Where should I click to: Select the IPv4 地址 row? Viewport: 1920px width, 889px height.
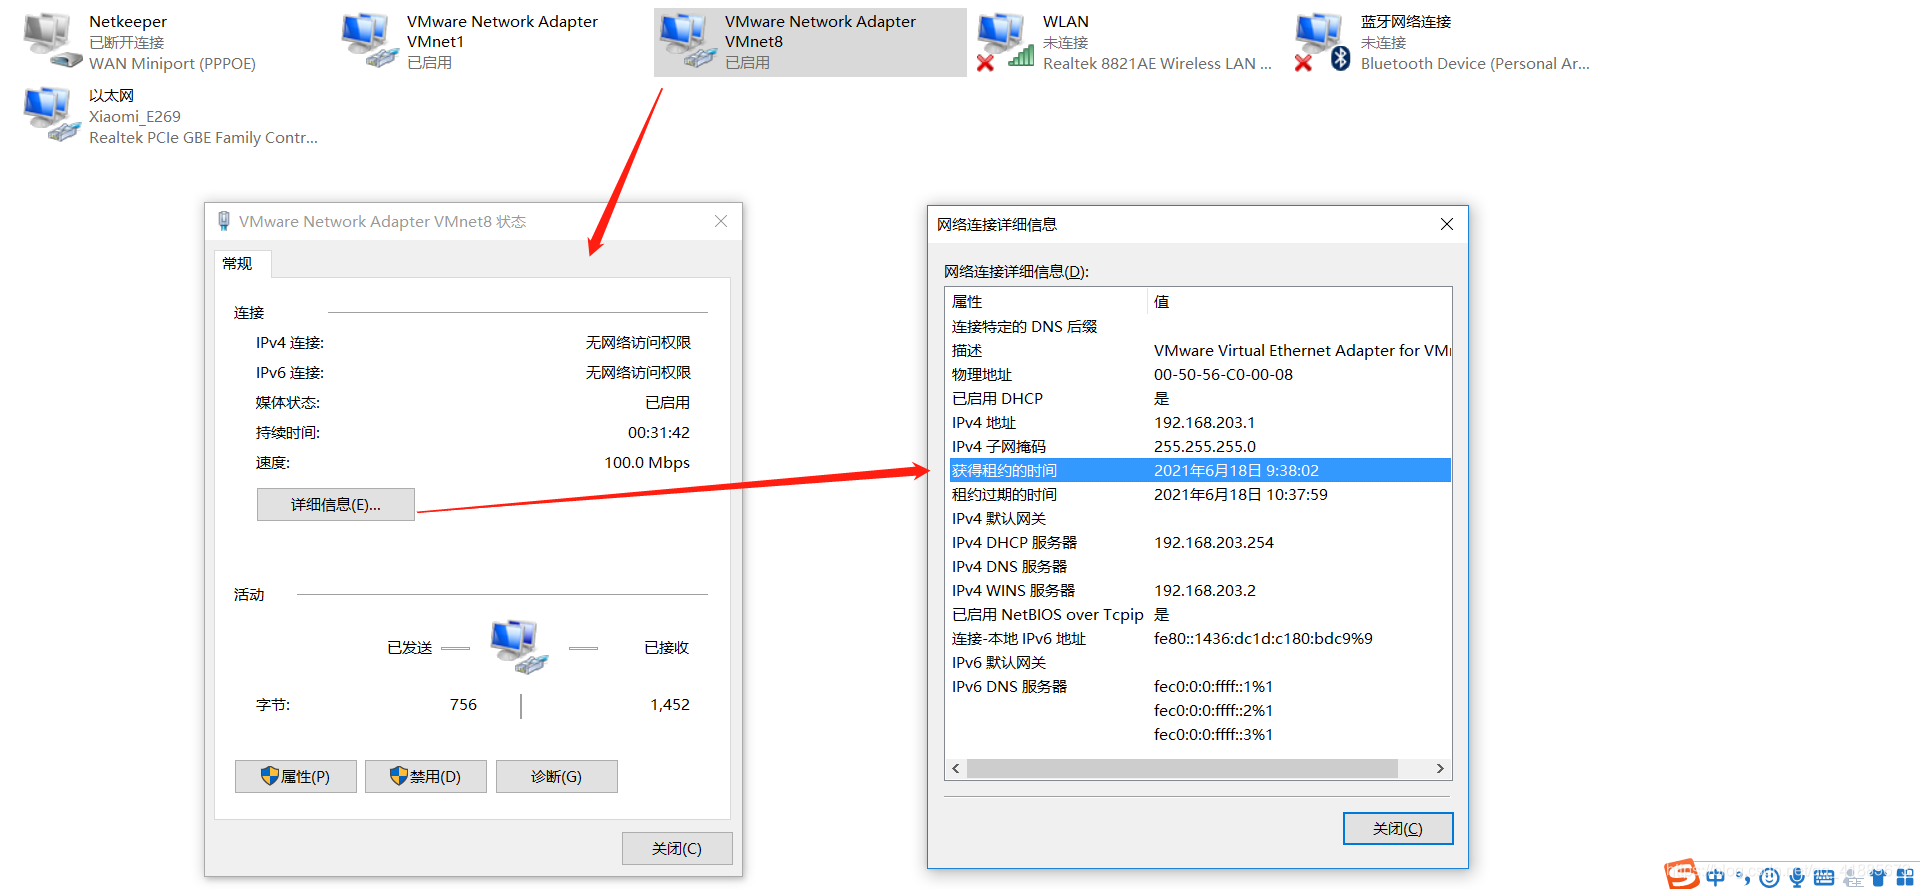(1198, 423)
